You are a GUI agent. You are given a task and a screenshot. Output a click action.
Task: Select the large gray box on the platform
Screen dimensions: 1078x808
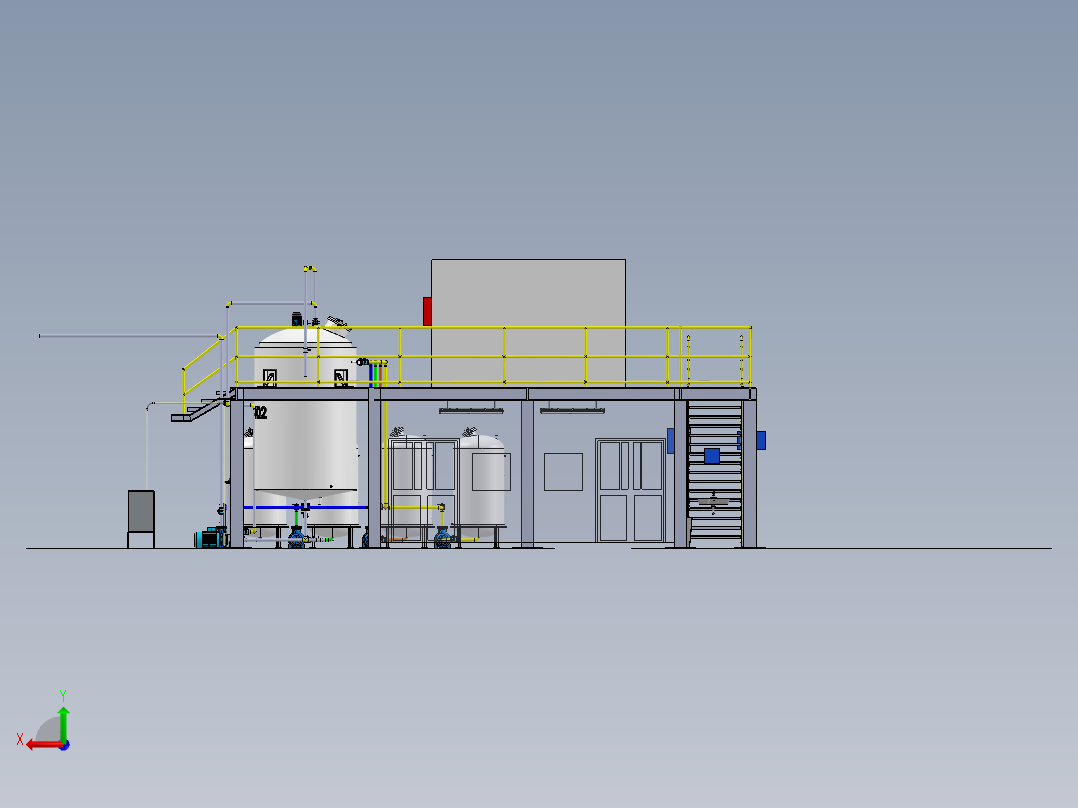[x=528, y=323]
